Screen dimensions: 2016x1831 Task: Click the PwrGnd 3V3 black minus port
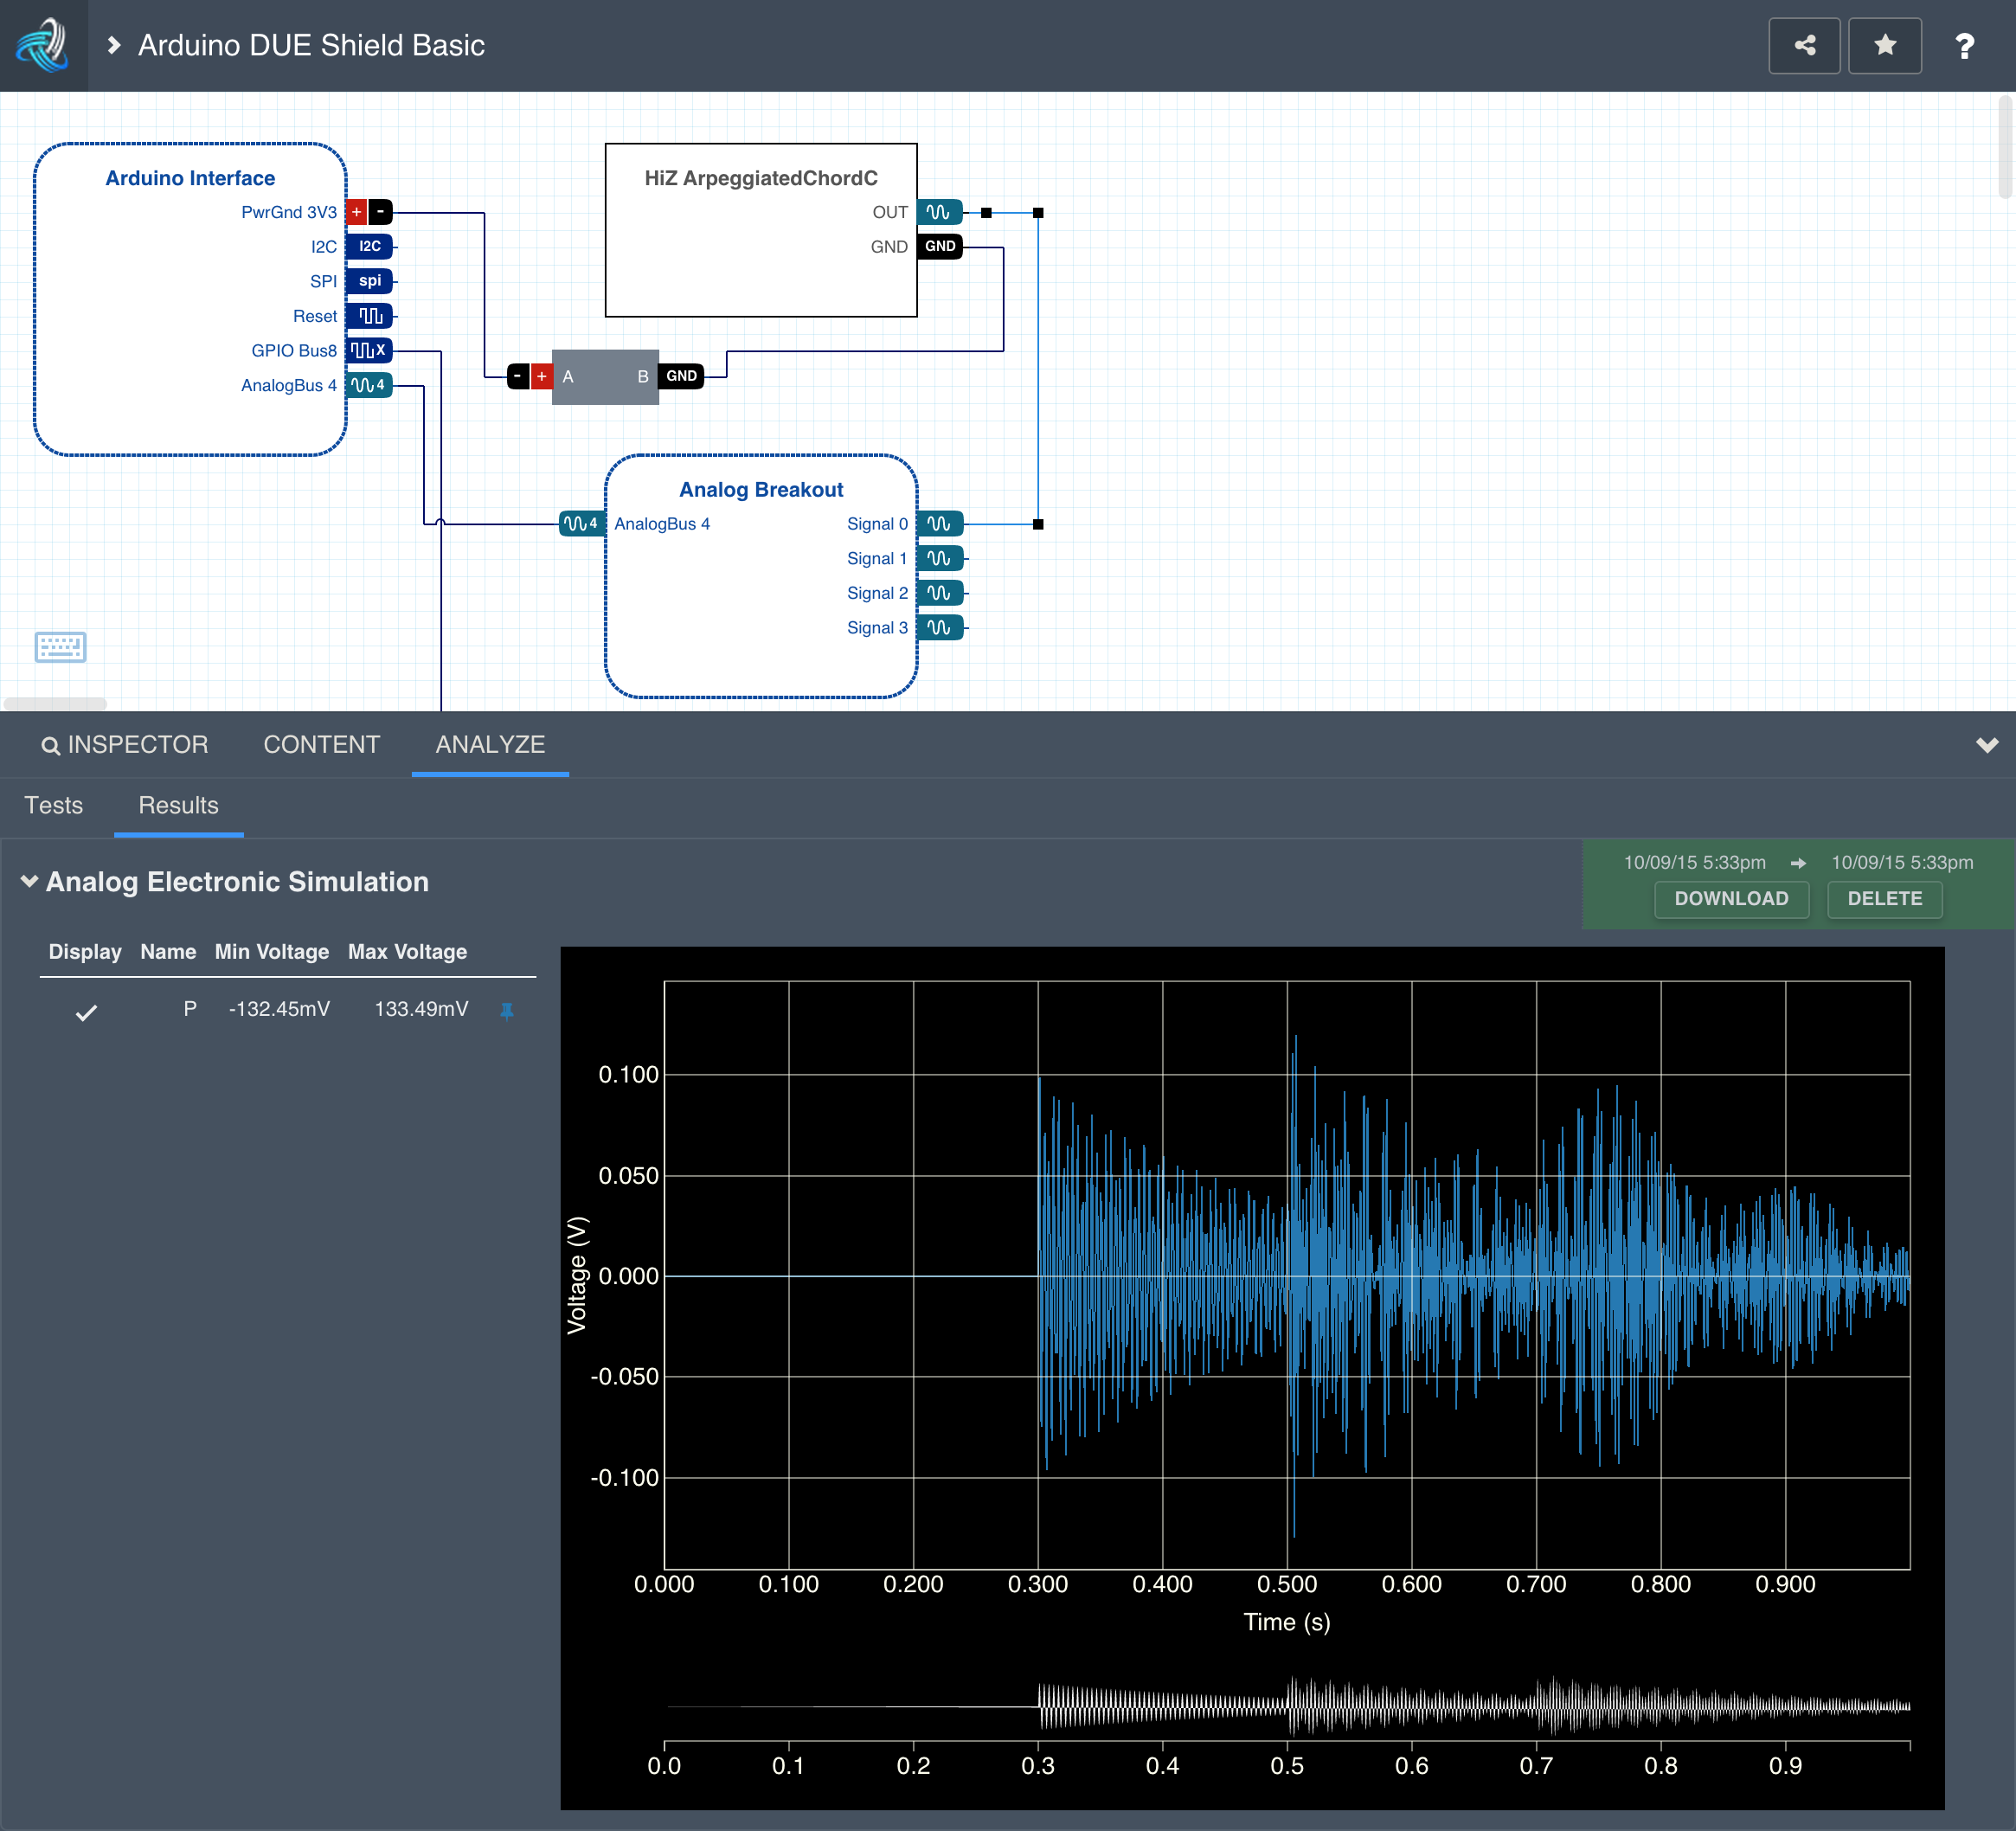tap(380, 212)
